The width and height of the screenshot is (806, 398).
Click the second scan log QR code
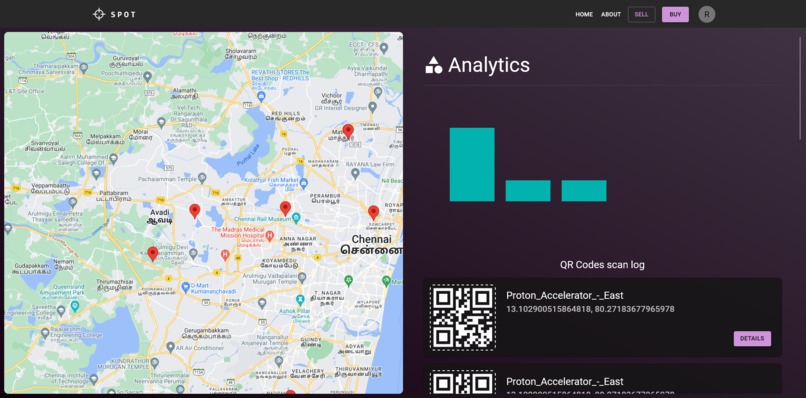tap(463, 383)
